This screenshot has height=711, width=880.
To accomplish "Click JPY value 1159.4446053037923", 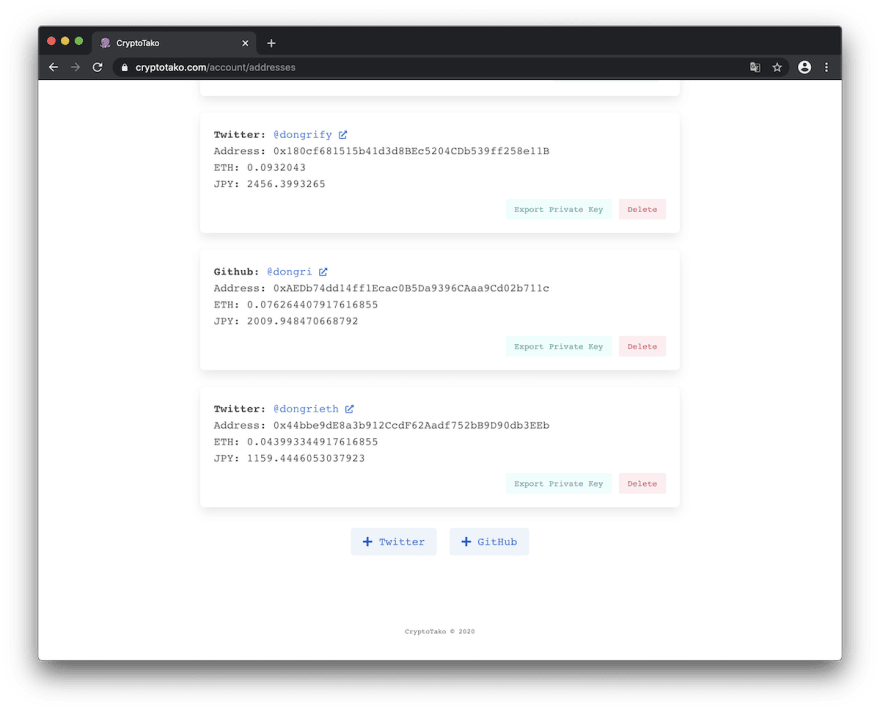I will point(306,458).
